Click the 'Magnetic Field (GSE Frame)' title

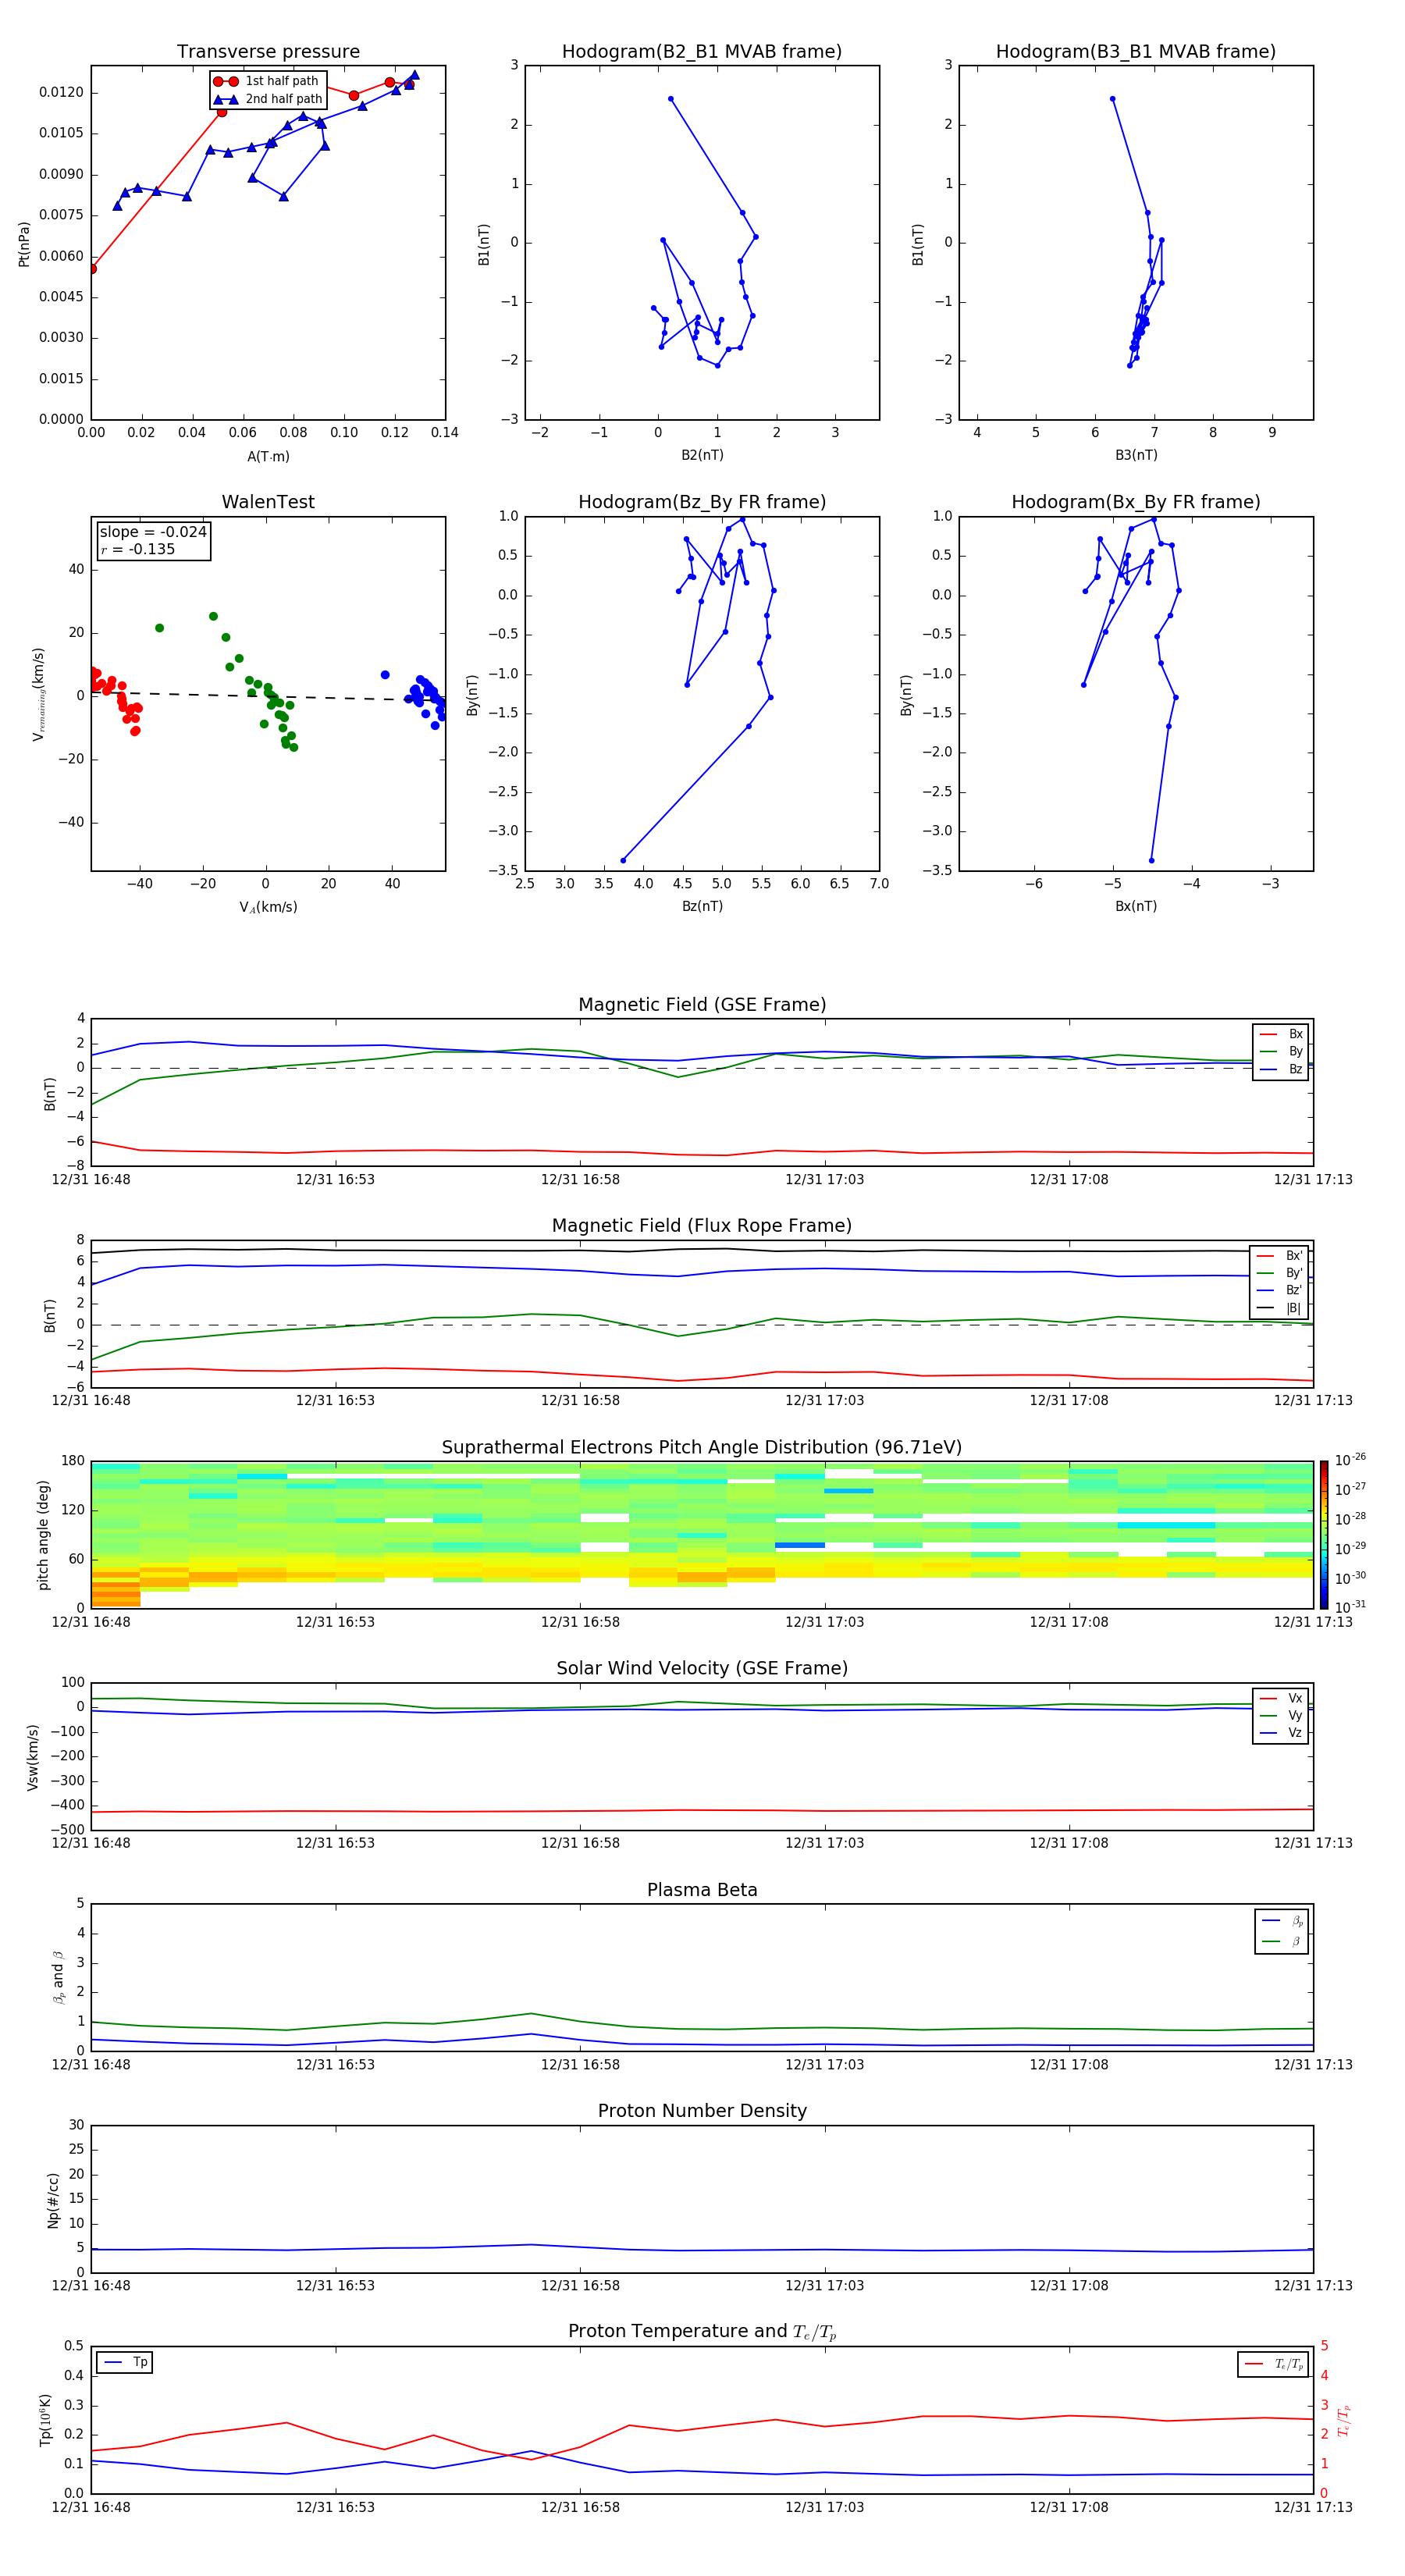[x=702, y=1005]
